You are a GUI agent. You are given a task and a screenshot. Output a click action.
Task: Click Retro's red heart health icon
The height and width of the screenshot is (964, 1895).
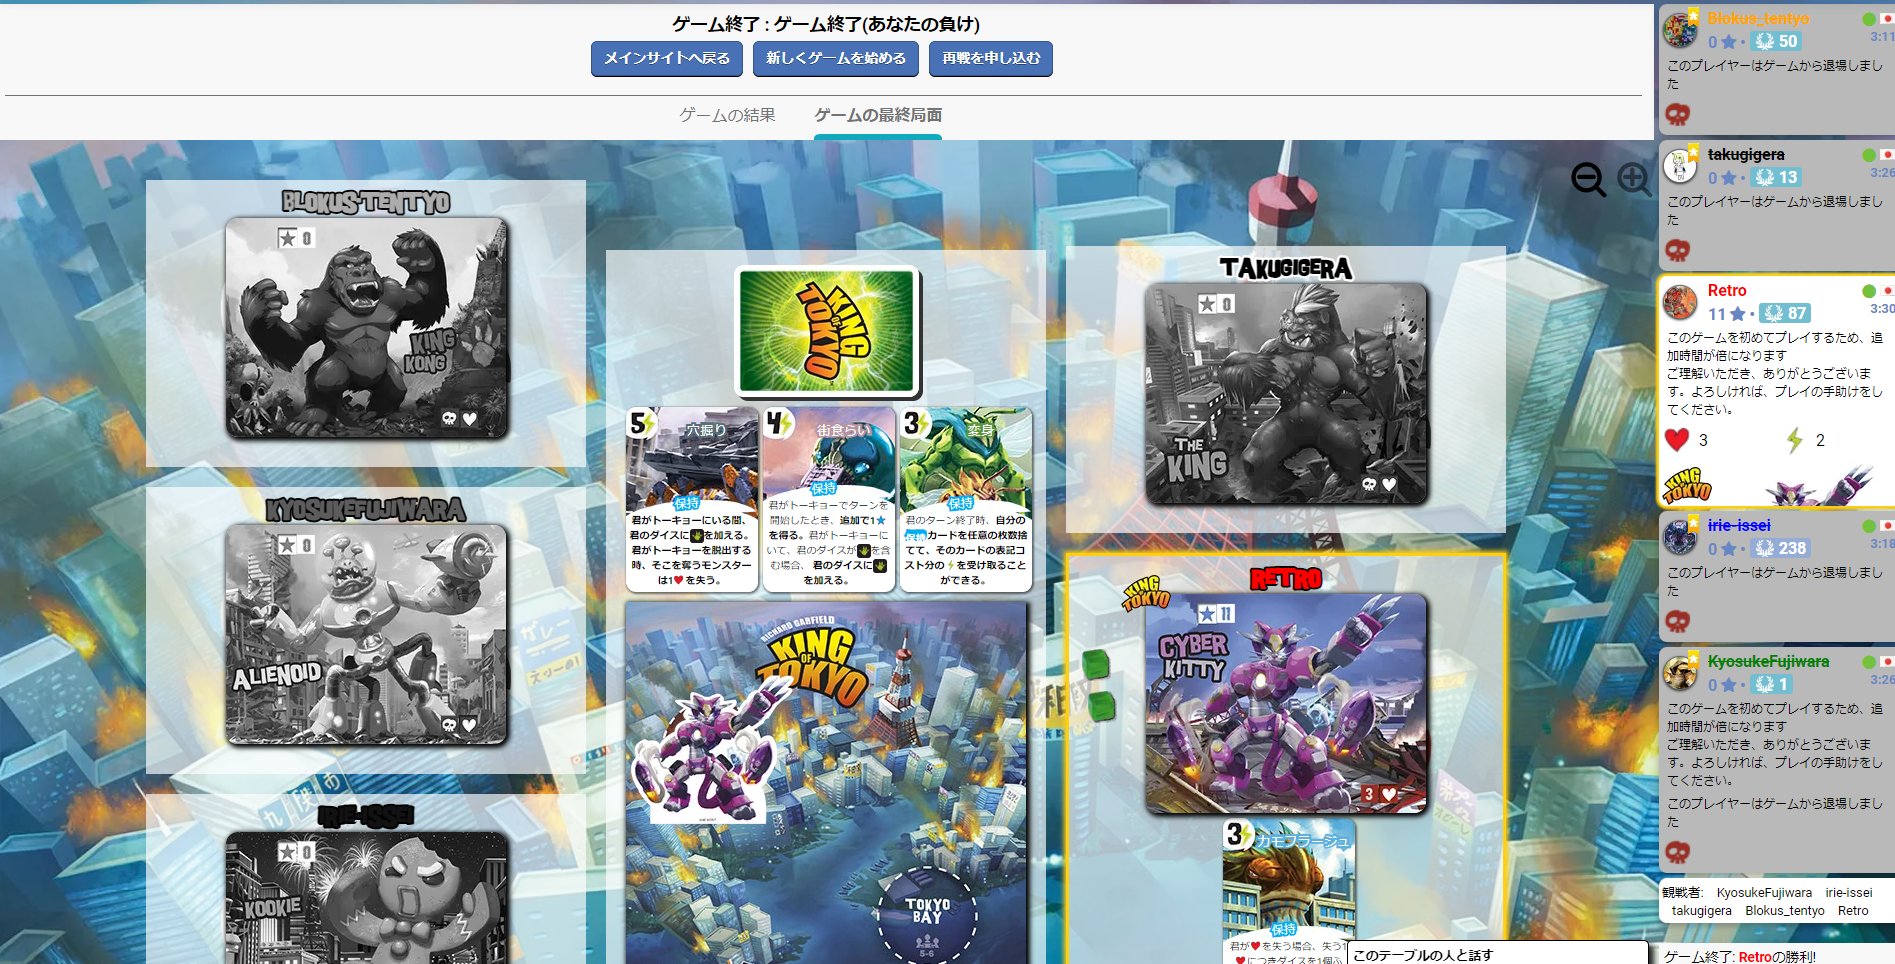coord(1677,439)
